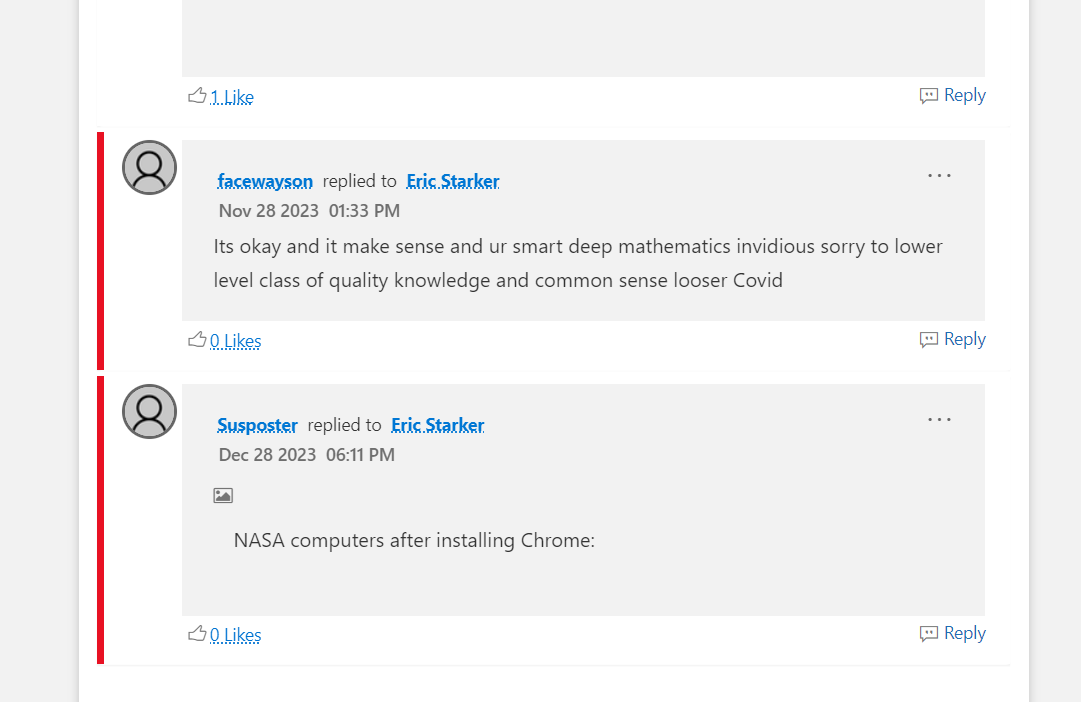Toggle like on facewayson's comment via 0 Likes
The height and width of the screenshot is (702, 1081).
(236, 340)
